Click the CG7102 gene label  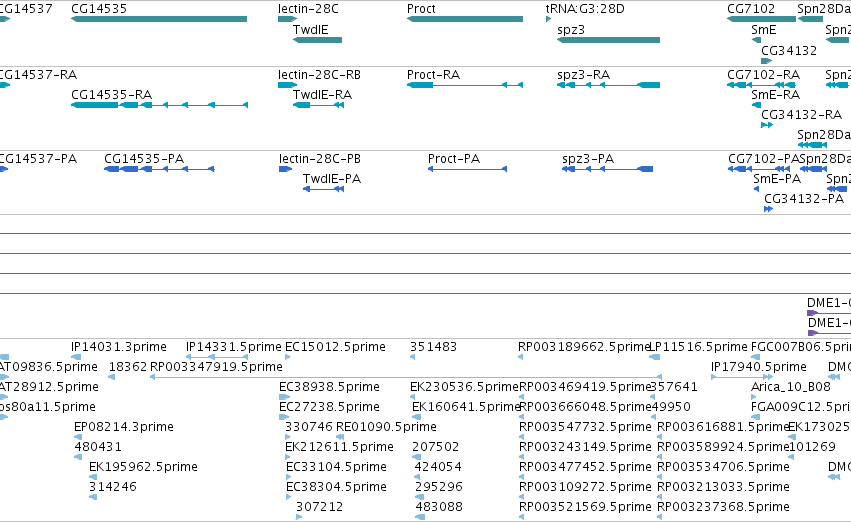[x=751, y=9]
